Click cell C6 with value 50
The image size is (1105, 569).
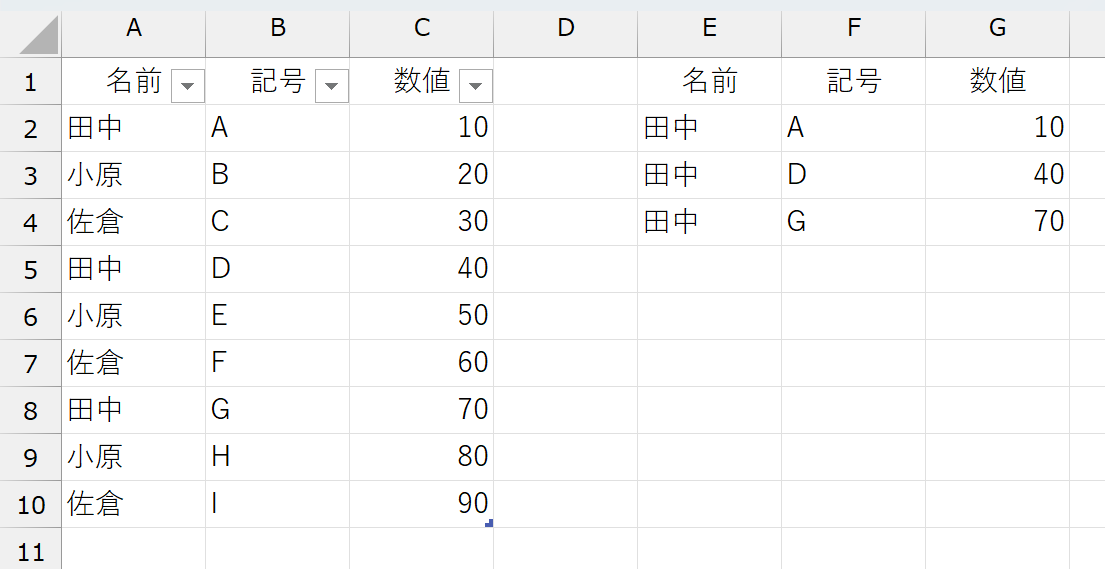point(421,316)
